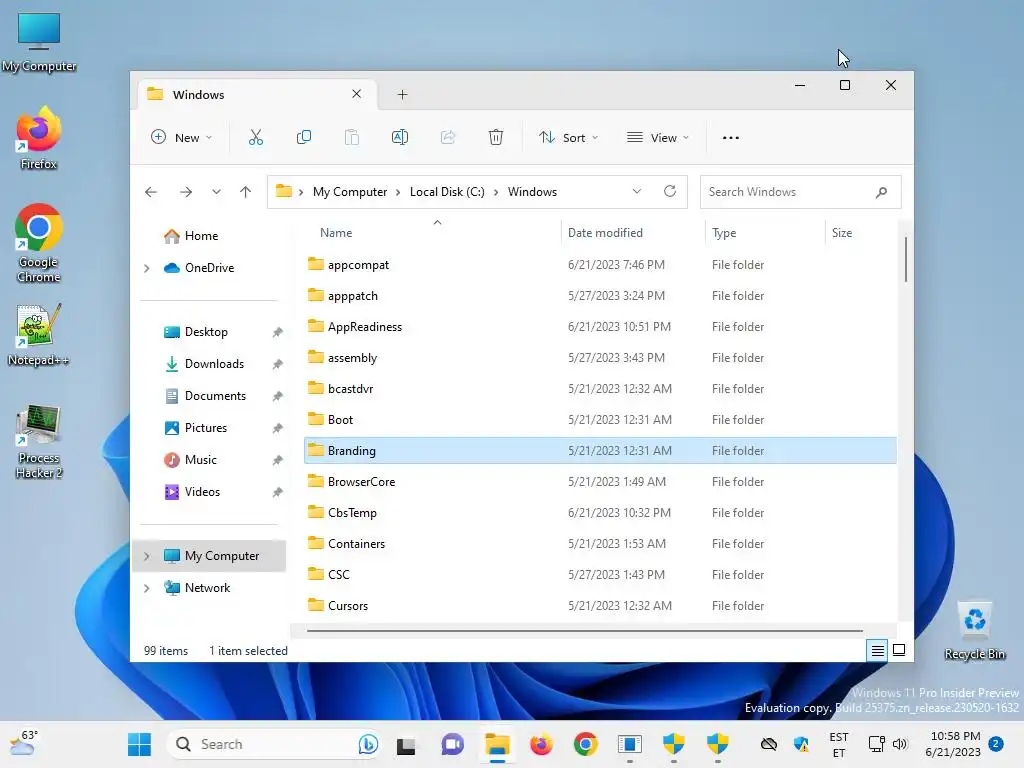The width and height of the screenshot is (1024, 768).
Task: Select the BrowserCore folder
Action: [600, 481]
